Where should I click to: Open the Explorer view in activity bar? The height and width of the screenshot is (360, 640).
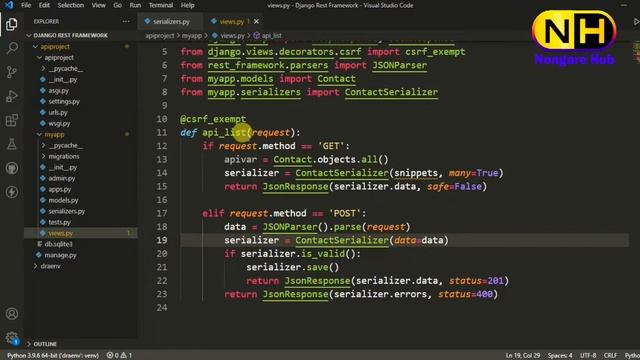point(11,24)
